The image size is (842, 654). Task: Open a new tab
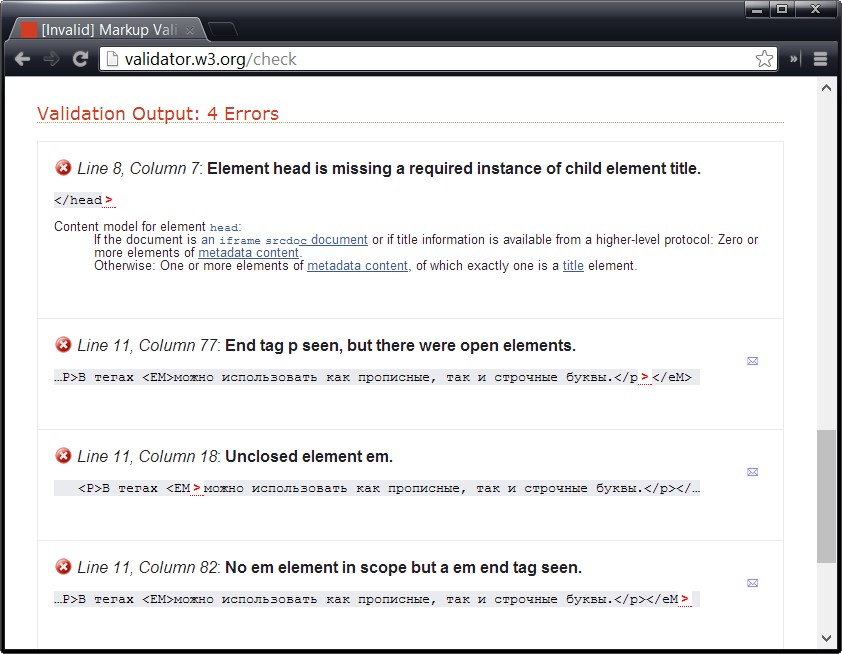coord(222,30)
